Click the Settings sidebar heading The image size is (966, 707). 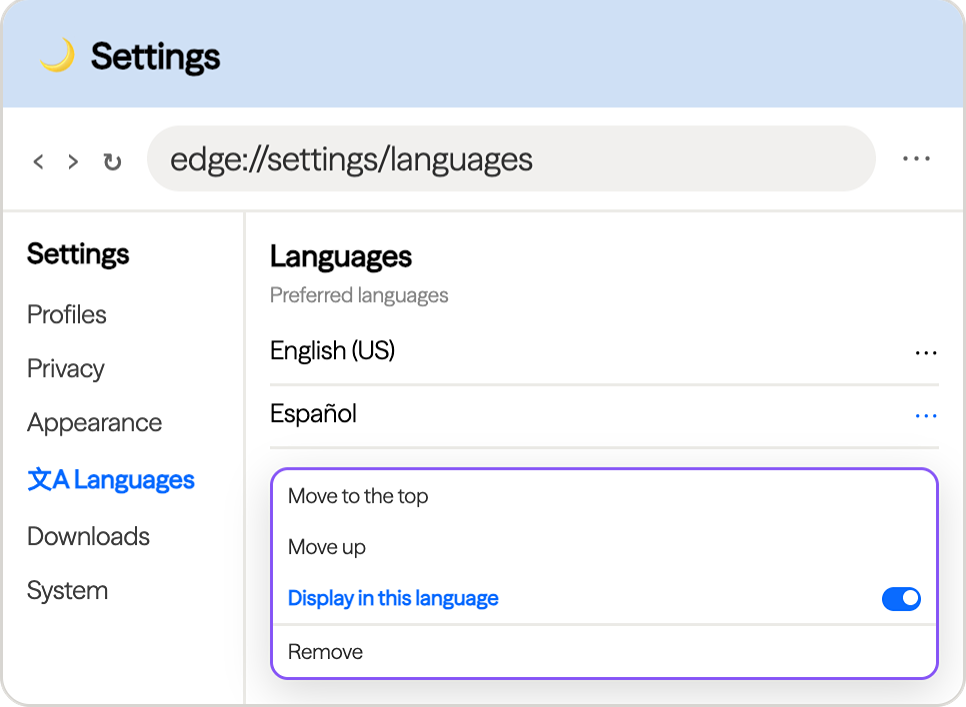coord(78,254)
